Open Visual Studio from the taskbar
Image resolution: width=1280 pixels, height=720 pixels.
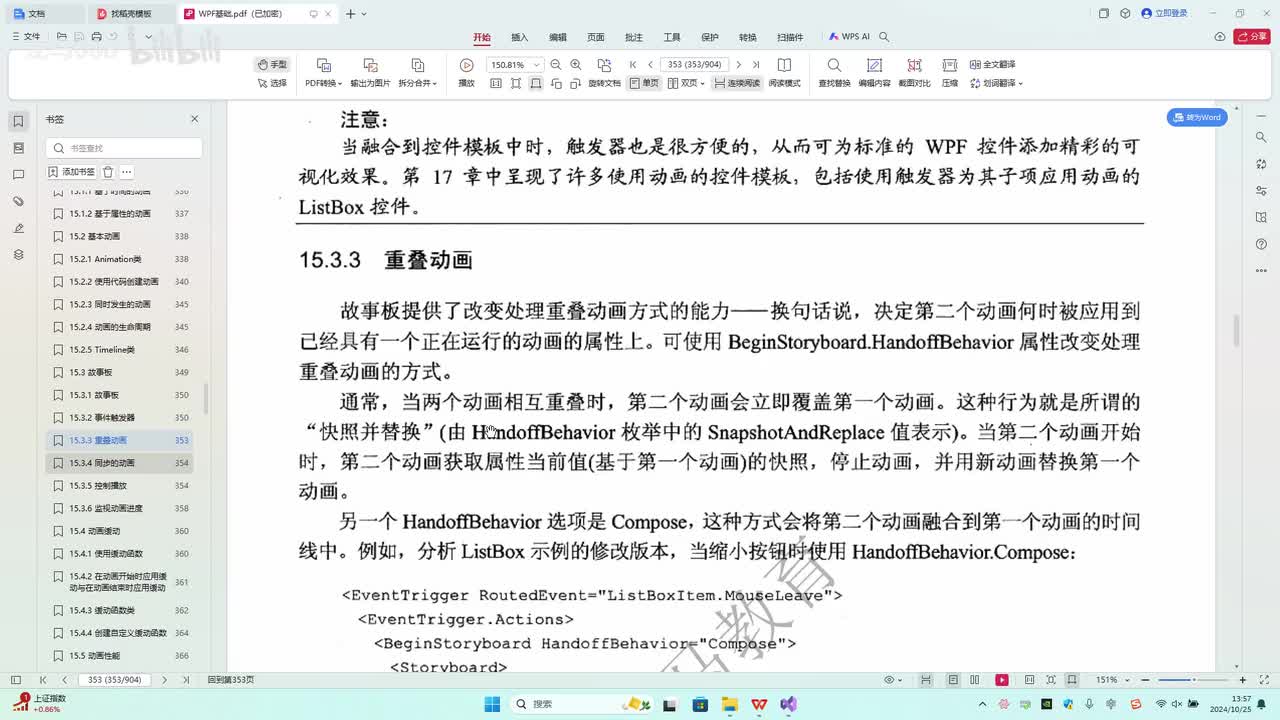point(789,704)
